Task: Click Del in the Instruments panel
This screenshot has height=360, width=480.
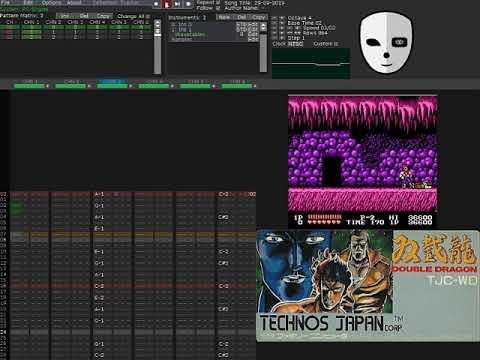Action: tap(242, 17)
